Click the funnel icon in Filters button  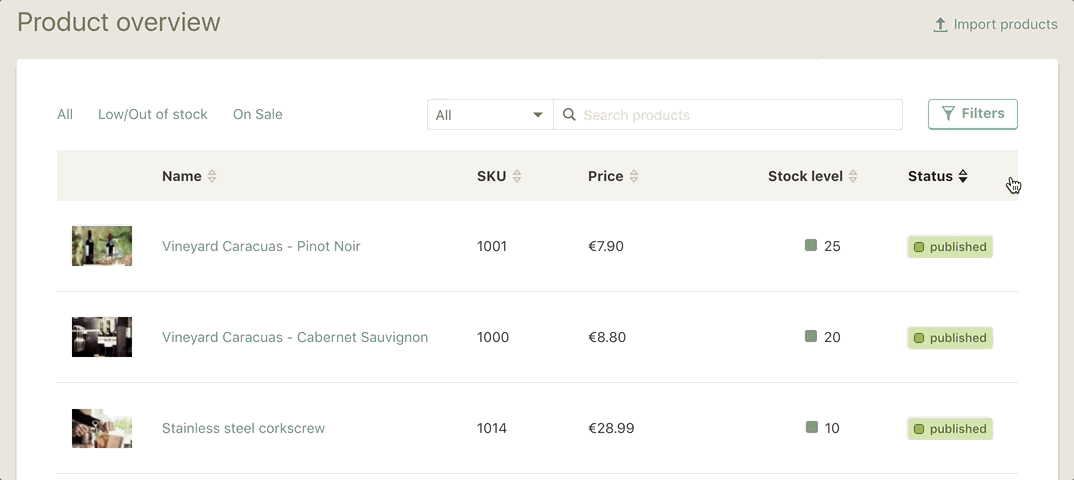948,114
